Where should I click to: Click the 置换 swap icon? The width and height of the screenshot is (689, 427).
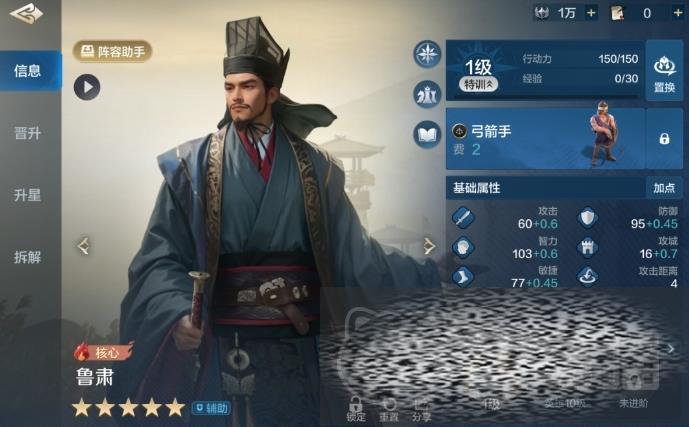(664, 71)
